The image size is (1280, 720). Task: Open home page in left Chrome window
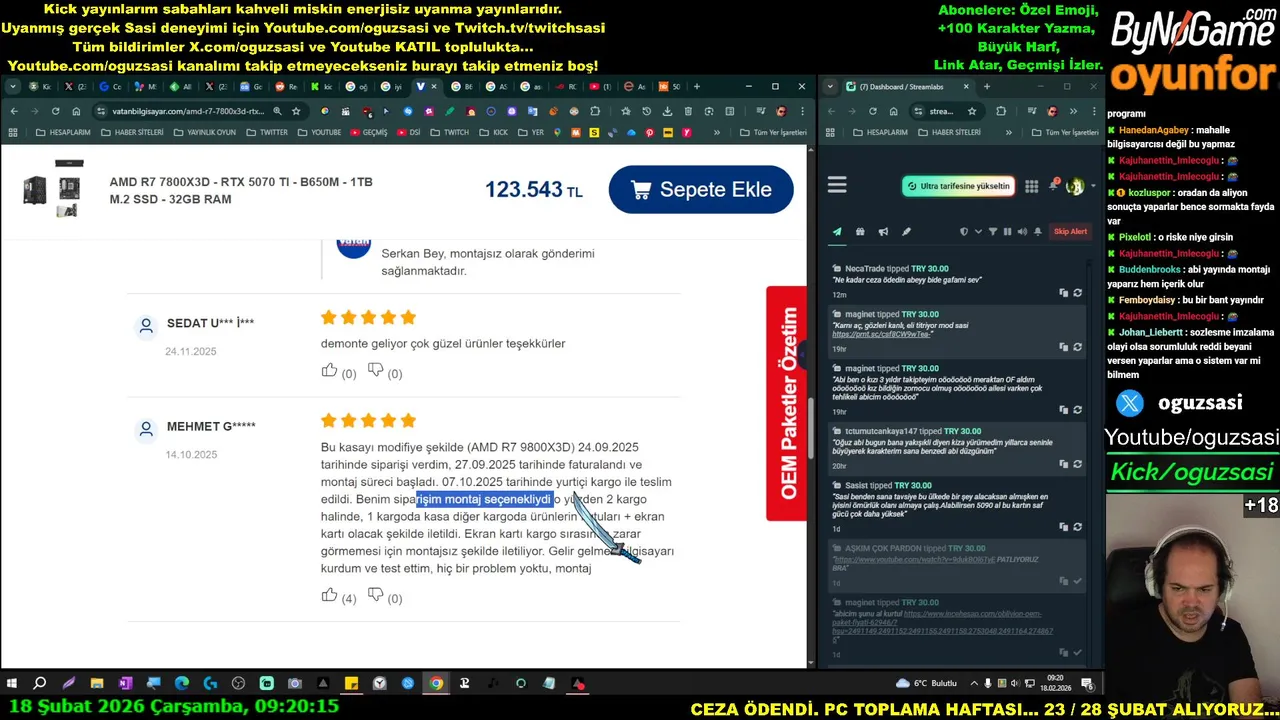coord(76,111)
